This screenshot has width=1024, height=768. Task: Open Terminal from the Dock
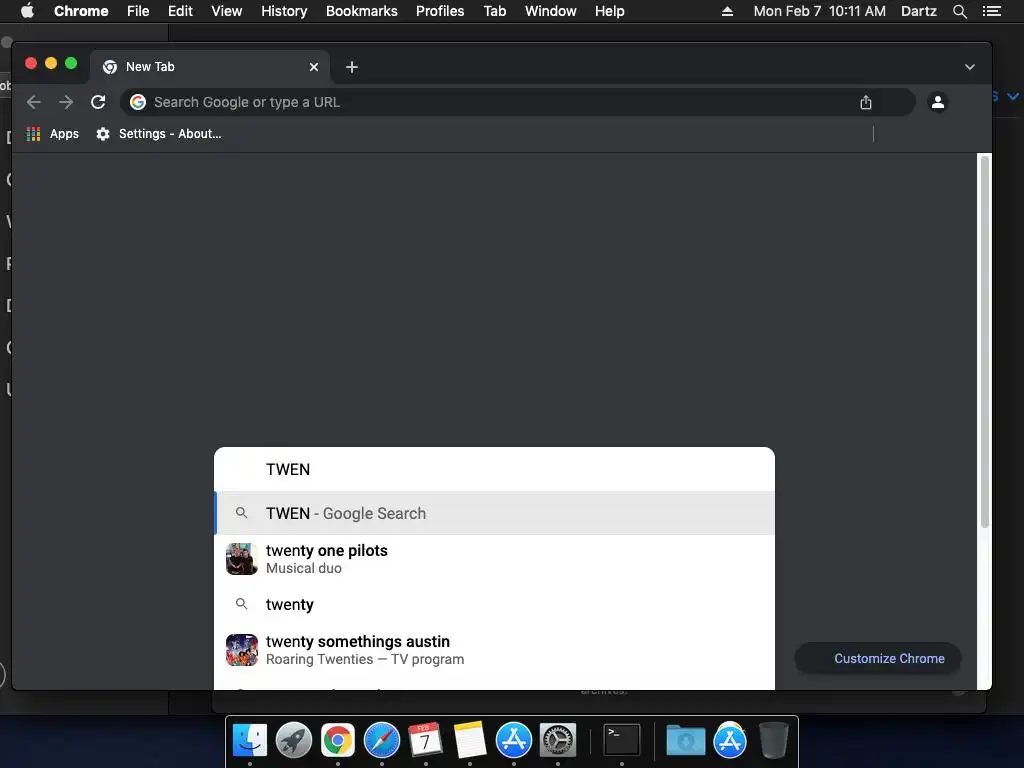click(621, 740)
